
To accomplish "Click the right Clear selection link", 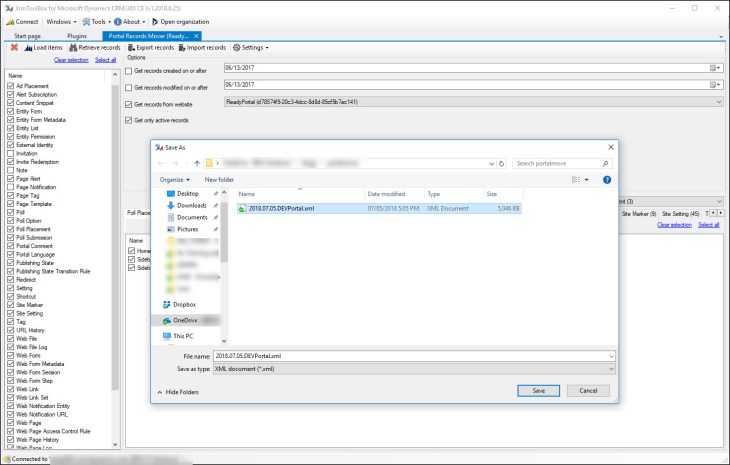I will click(674, 225).
